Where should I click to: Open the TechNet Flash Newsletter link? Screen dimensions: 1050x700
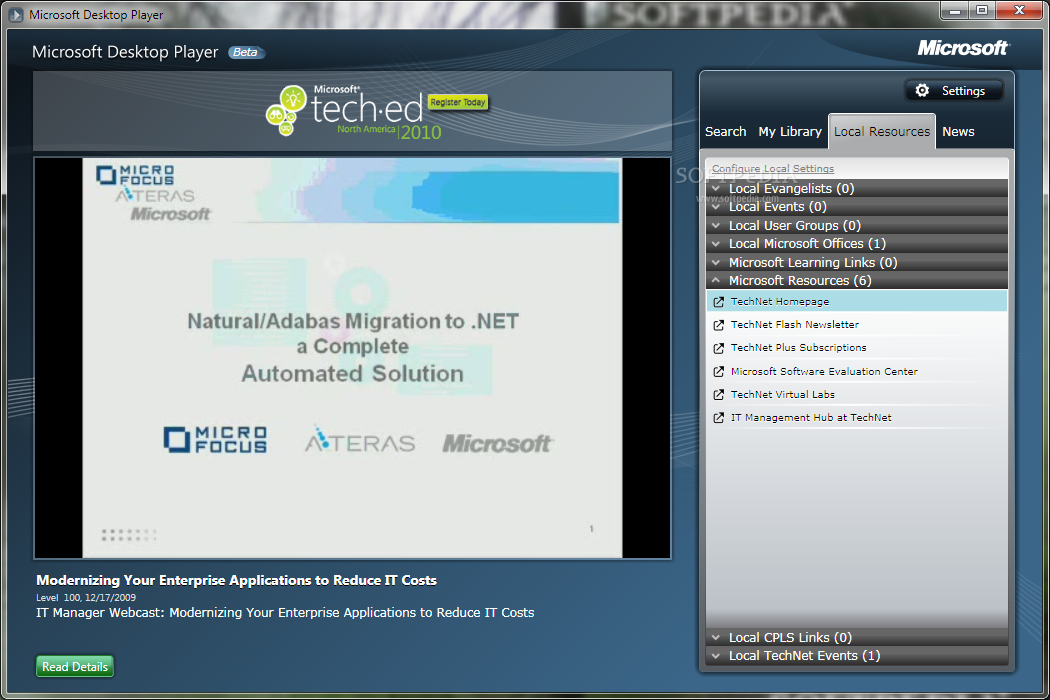pyautogui.click(x=794, y=325)
